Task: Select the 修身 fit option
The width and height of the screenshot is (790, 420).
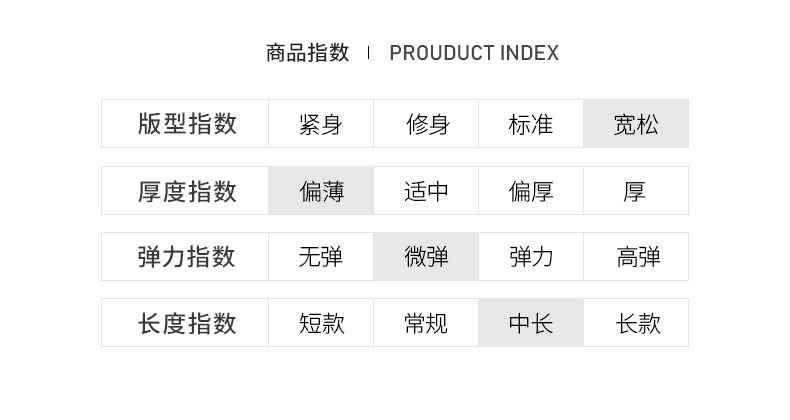Action: point(426,124)
